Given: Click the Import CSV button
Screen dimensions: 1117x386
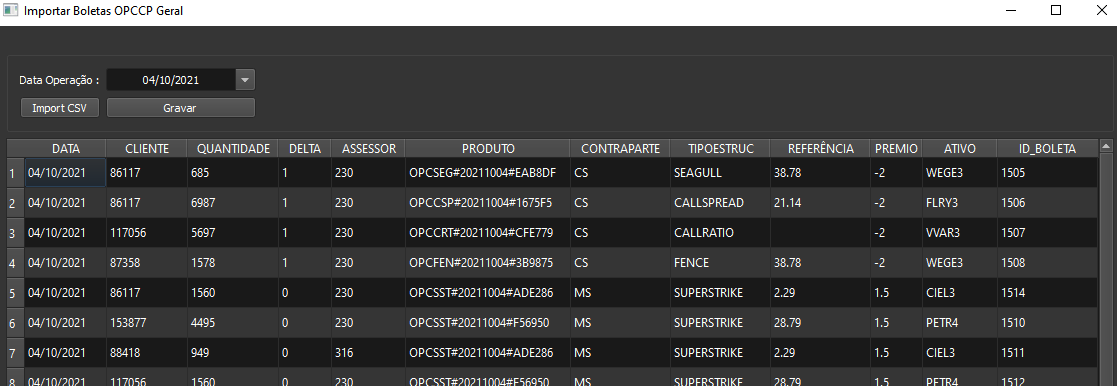Looking at the screenshot, I should pyautogui.click(x=60, y=108).
